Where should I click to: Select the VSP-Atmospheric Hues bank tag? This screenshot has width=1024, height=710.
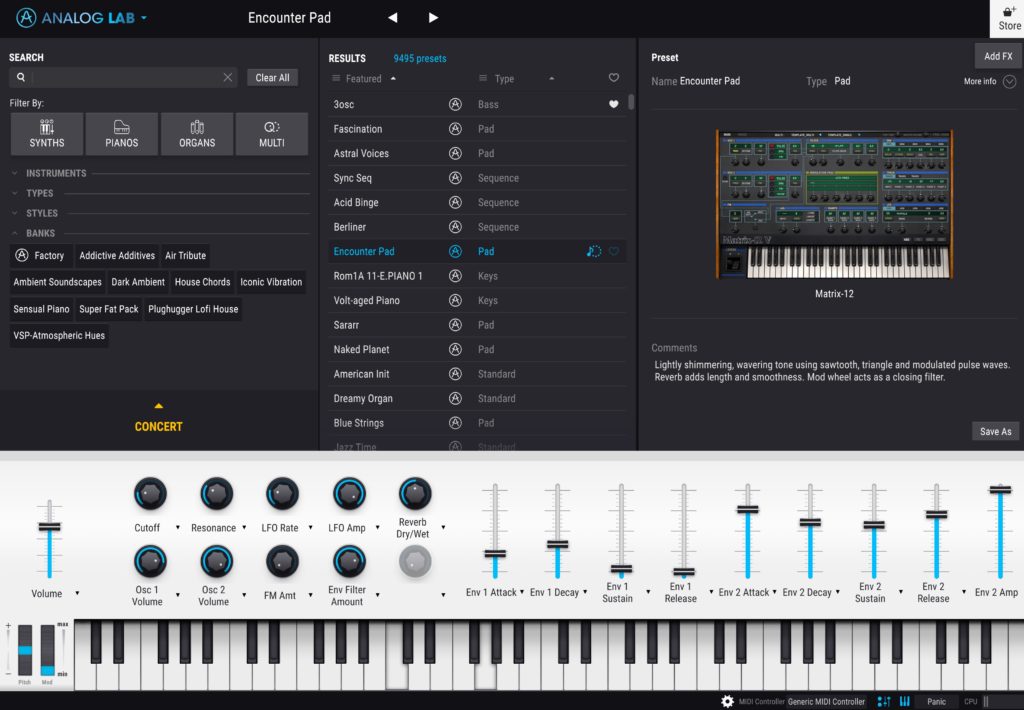[59, 336]
